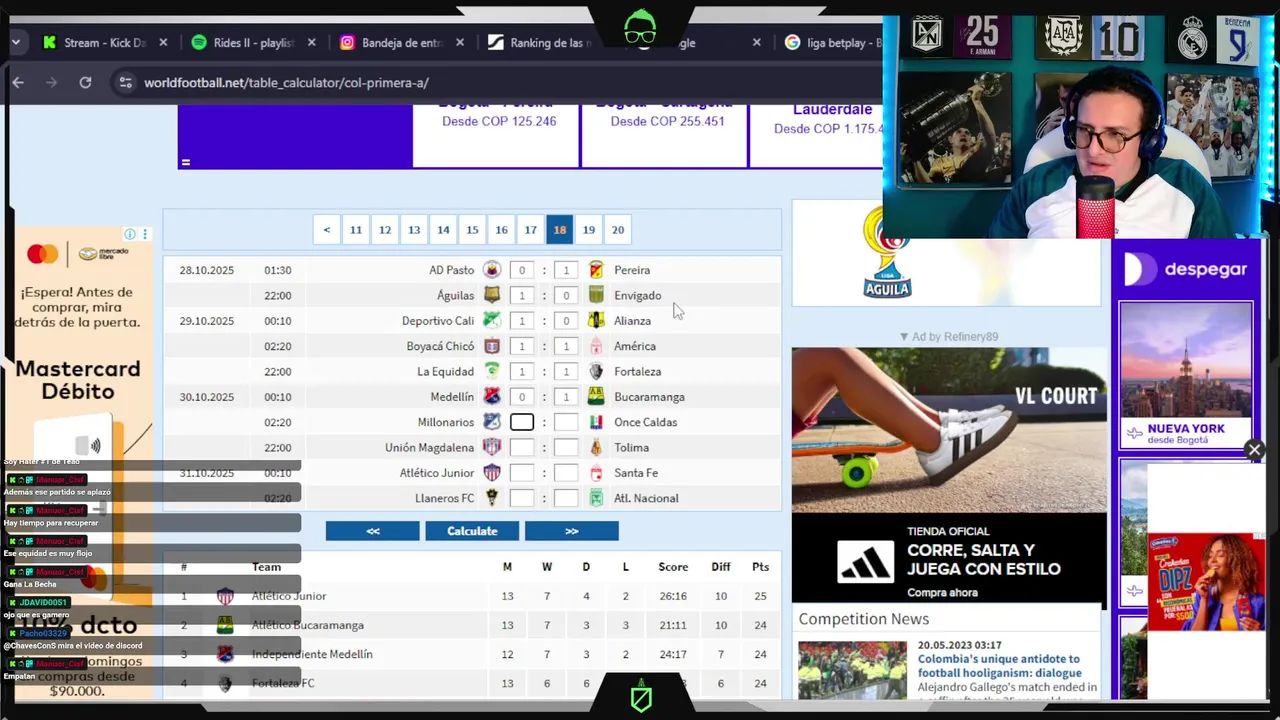Select matchday 12 in pagination

pyautogui.click(x=384, y=230)
